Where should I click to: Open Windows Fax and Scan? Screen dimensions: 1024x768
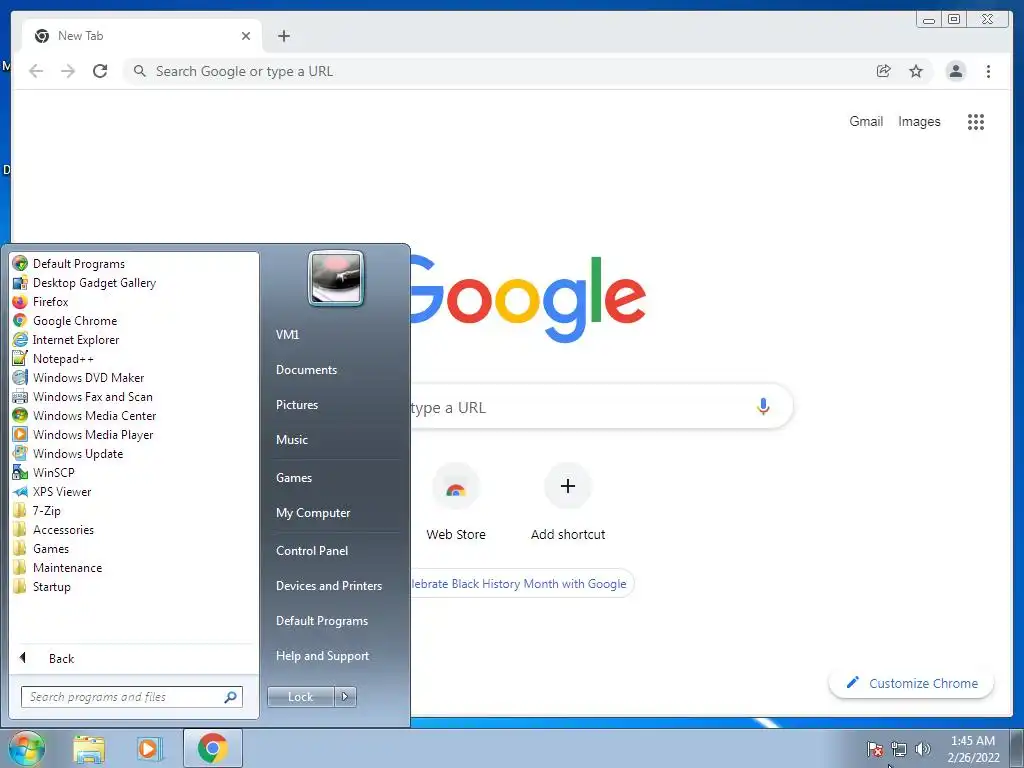[x=83, y=396]
